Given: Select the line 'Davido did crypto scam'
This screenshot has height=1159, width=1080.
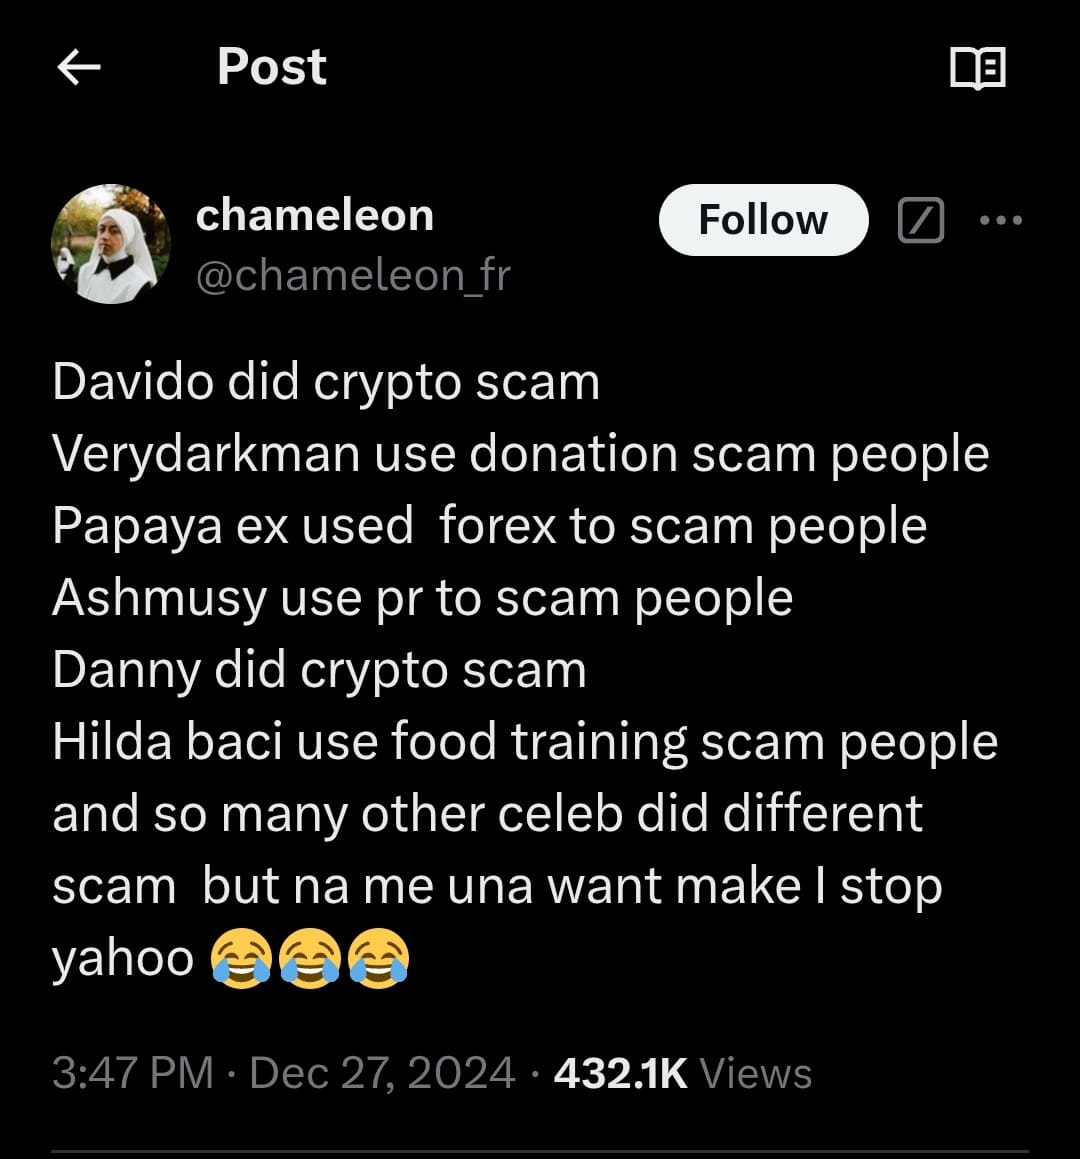Looking at the screenshot, I should tap(326, 384).
